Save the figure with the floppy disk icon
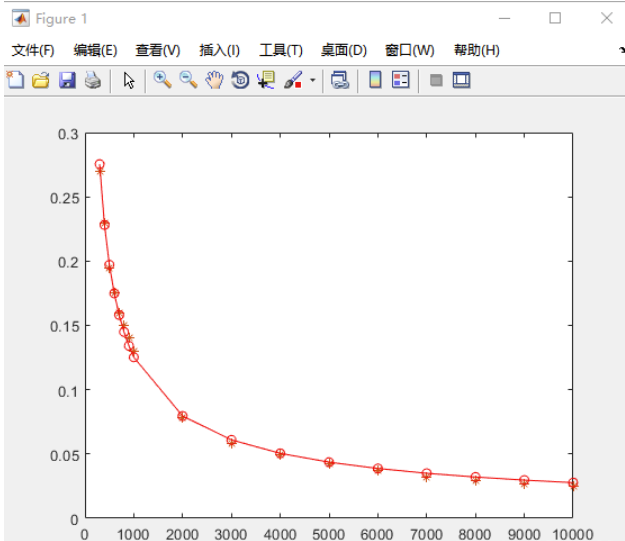This screenshot has width=625, height=541. pyautogui.click(x=67, y=80)
